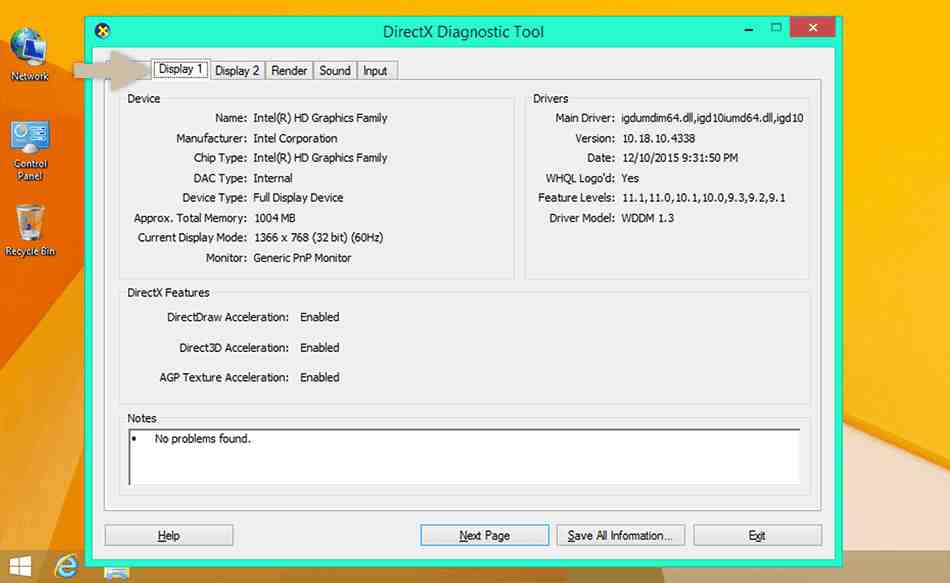Open the Windows Start button
The height and width of the screenshot is (583, 950).
[19, 568]
